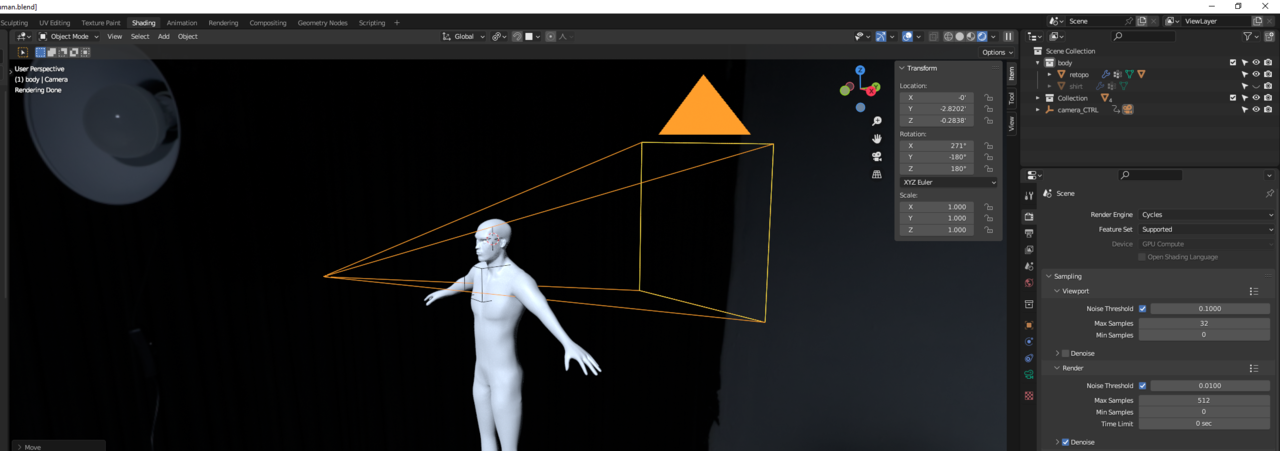Open the XYZ Euler rotation mode dropdown

[x=949, y=182]
